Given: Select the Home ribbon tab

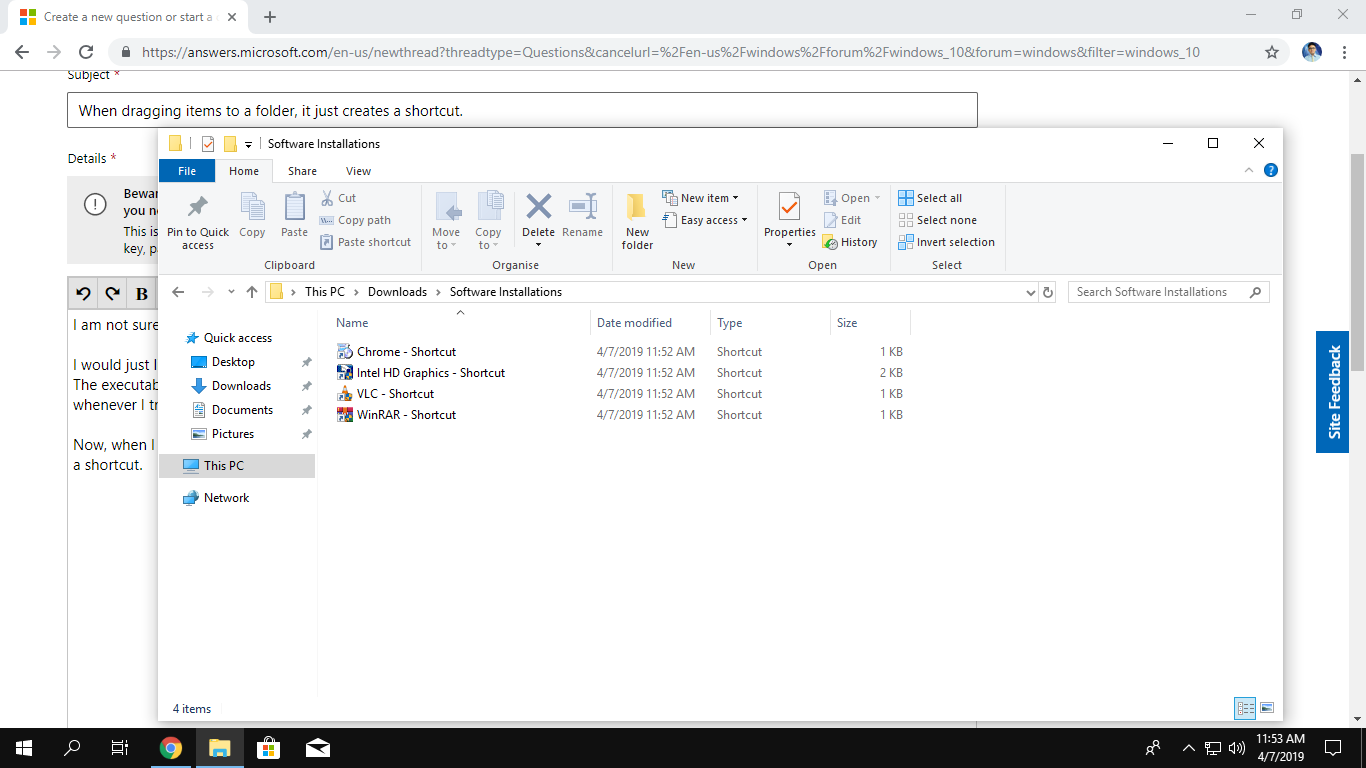Looking at the screenshot, I should 244,171.
